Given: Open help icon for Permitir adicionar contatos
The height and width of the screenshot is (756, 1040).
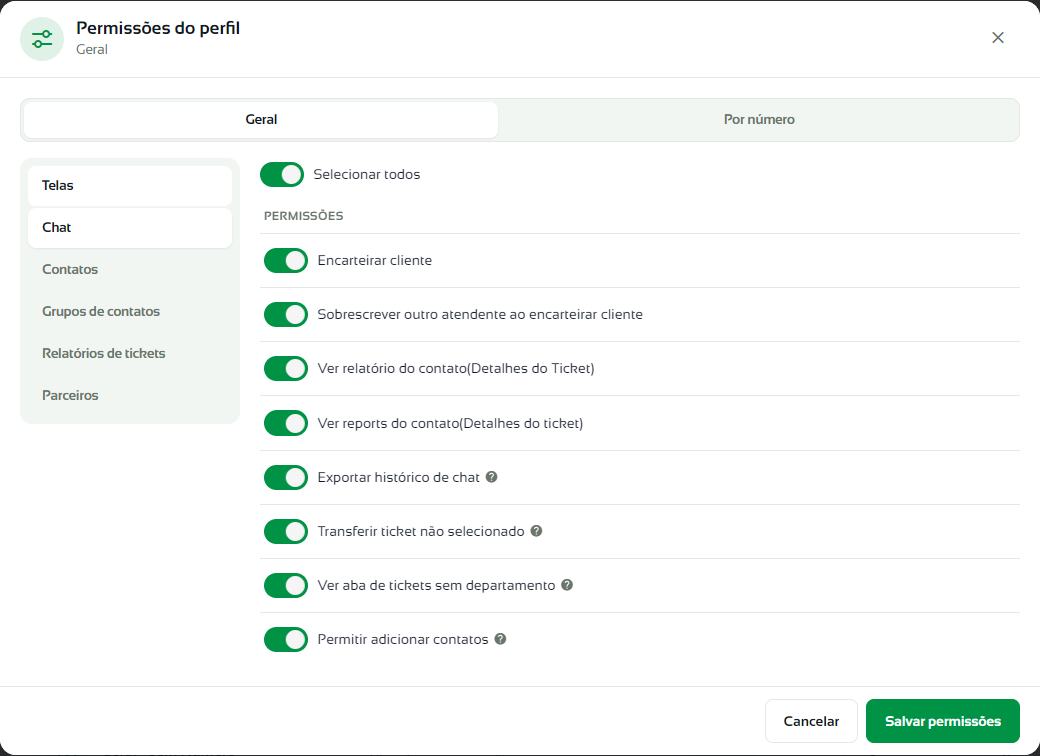Looking at the screenshot, I should pos(501,639).
